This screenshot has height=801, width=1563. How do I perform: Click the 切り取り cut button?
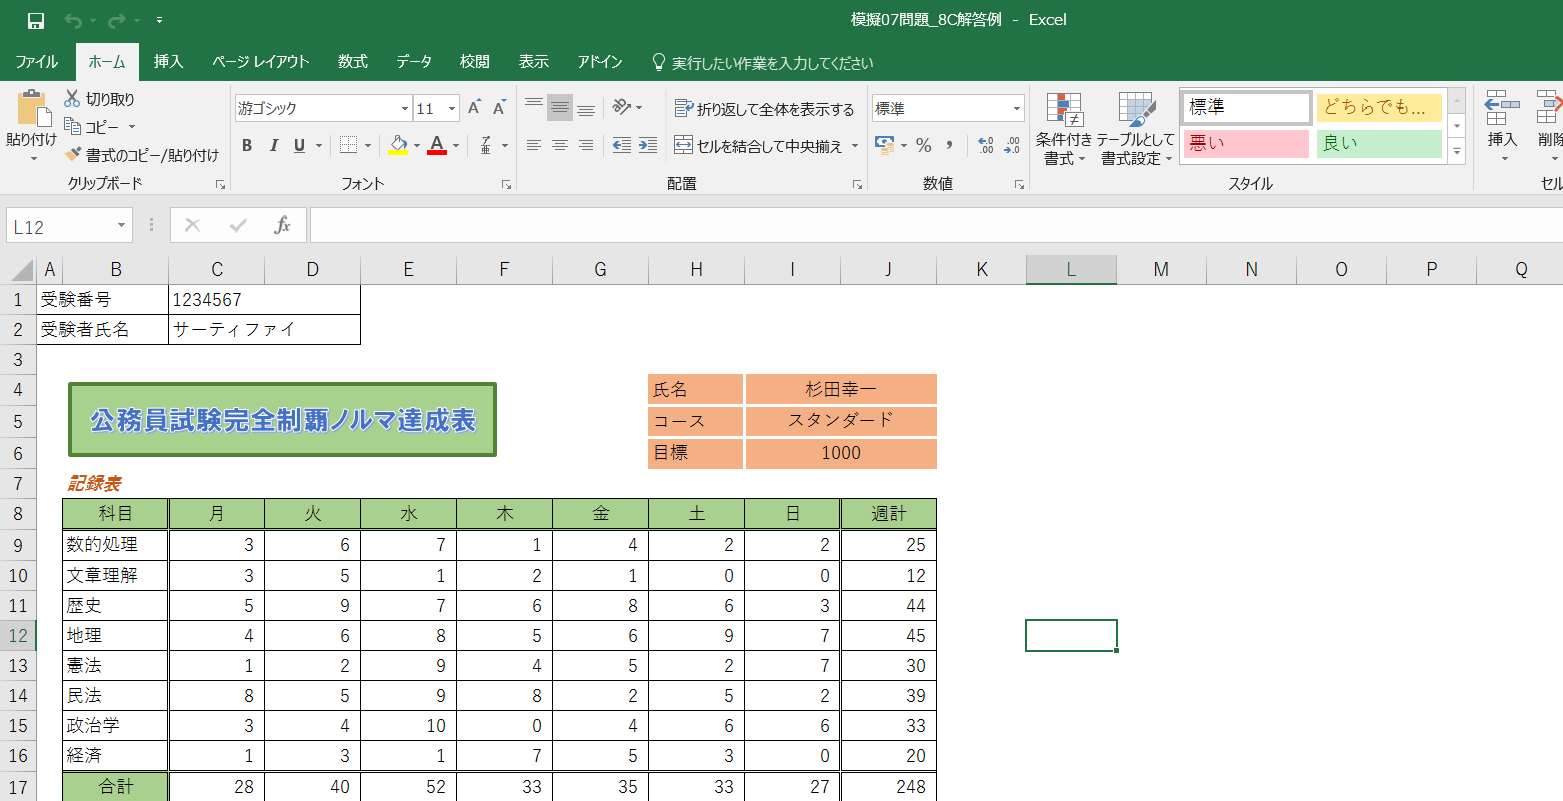pyautogui.click(x=99, y=99)
